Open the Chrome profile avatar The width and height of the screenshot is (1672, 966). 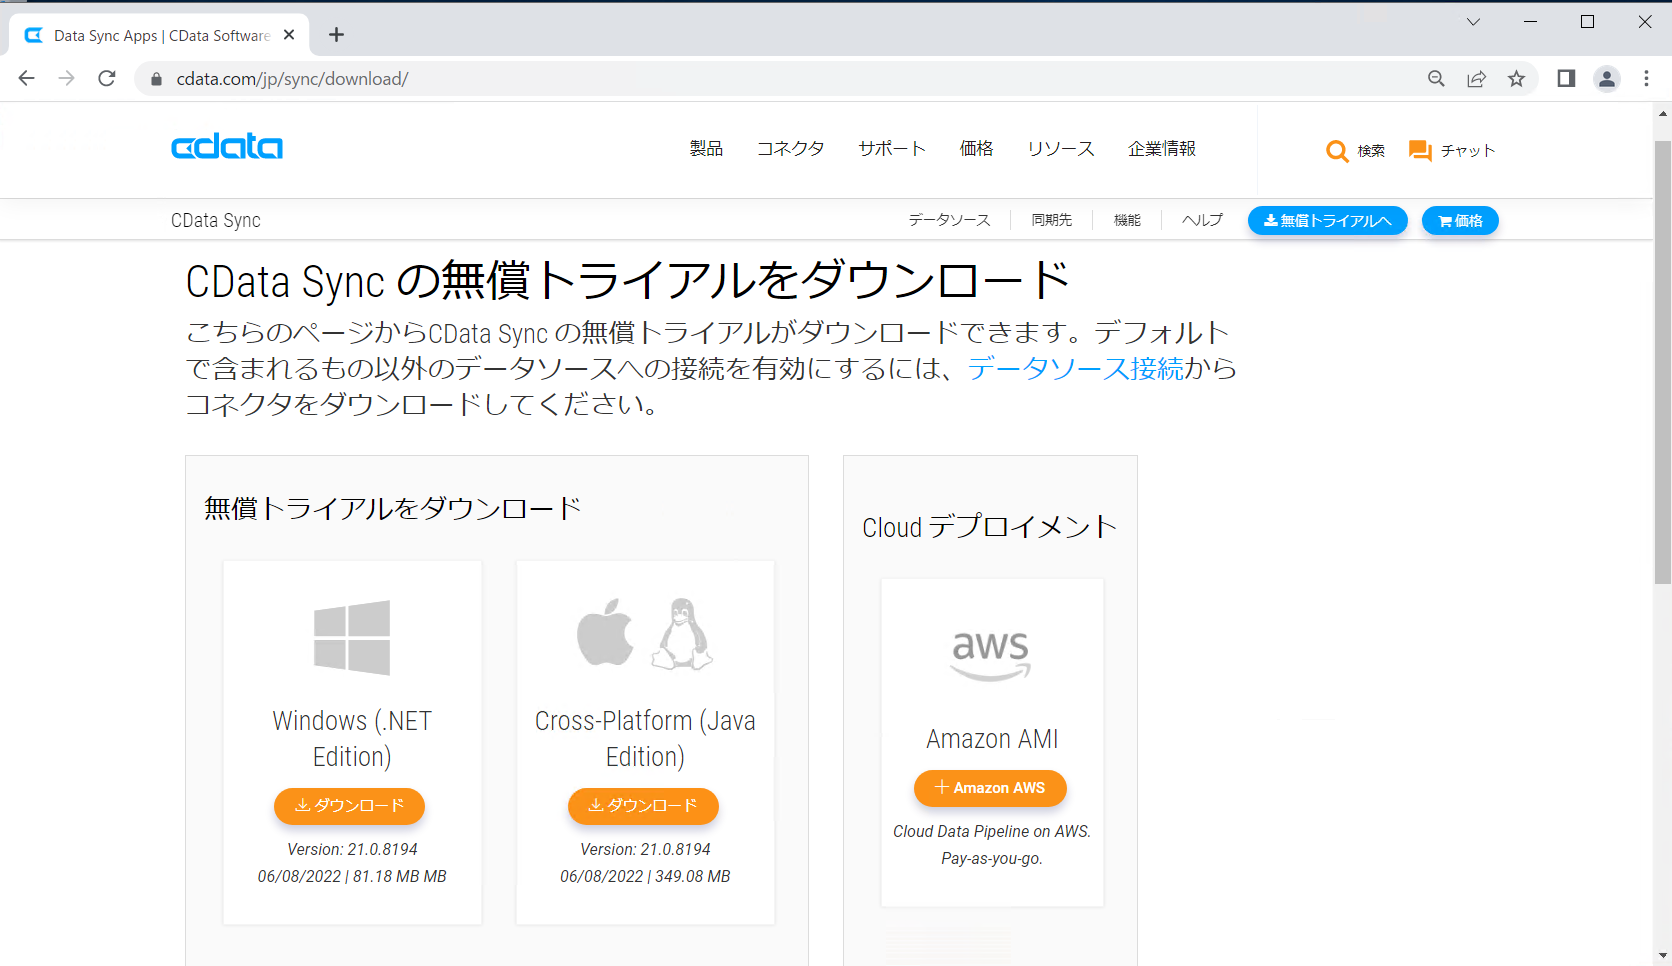click(x=1607, y=79)
